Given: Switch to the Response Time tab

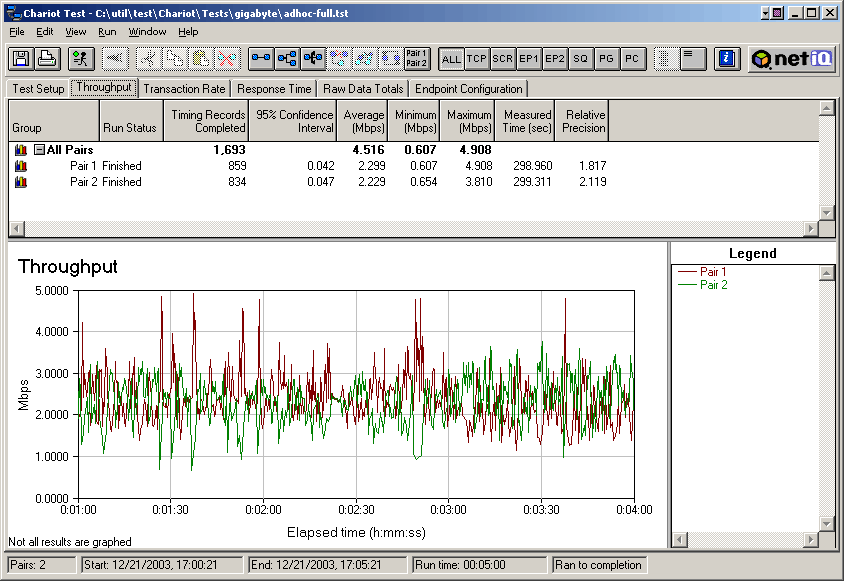Looking at the screenshot, I should coord(274,89).
